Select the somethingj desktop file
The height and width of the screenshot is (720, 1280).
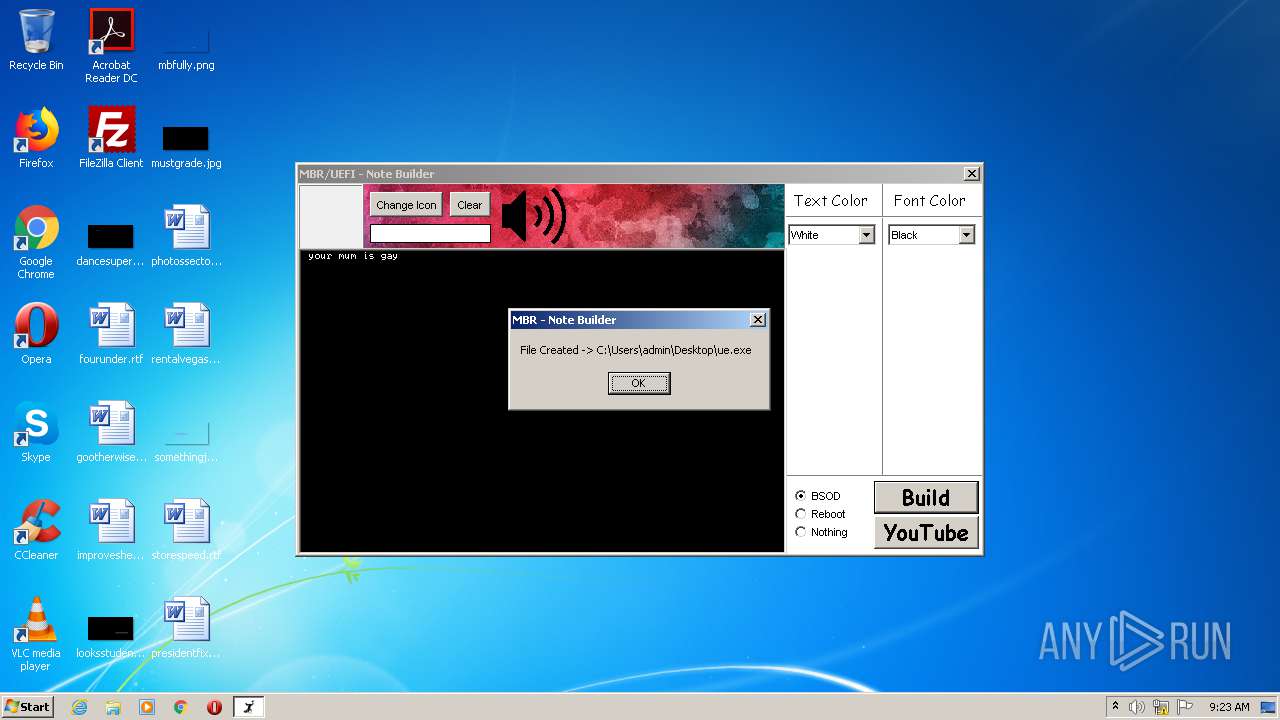(186, 440)
